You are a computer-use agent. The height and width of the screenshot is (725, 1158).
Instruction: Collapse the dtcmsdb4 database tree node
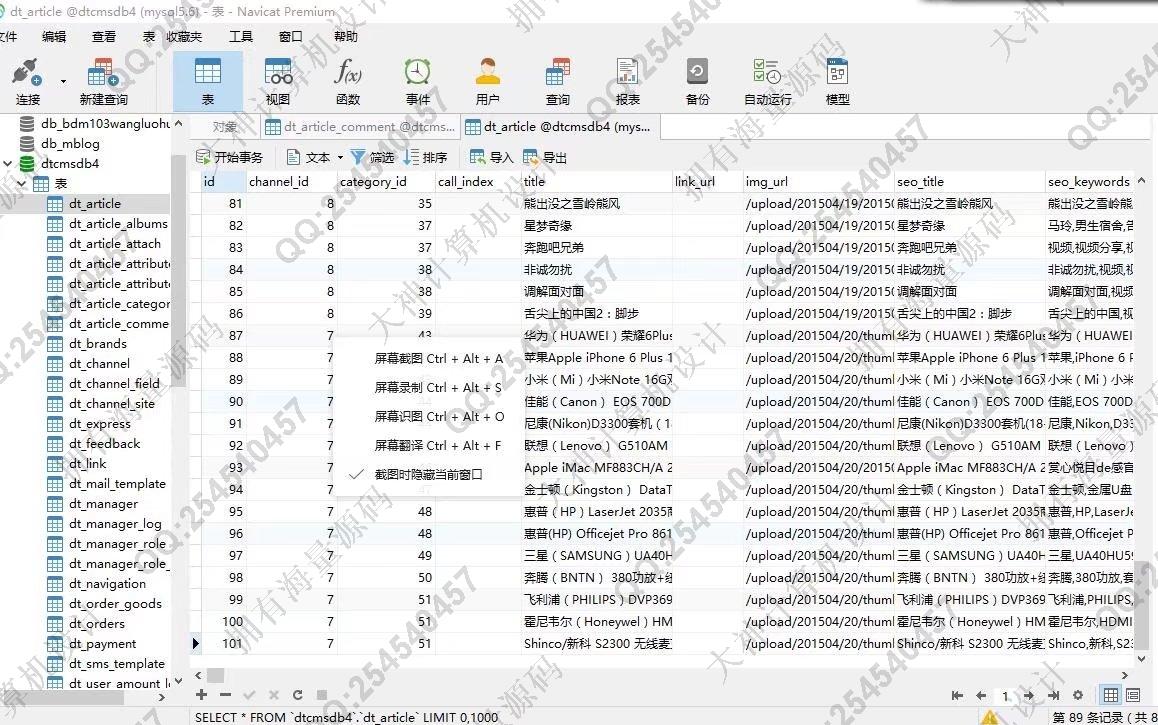(x=9, y=164)
